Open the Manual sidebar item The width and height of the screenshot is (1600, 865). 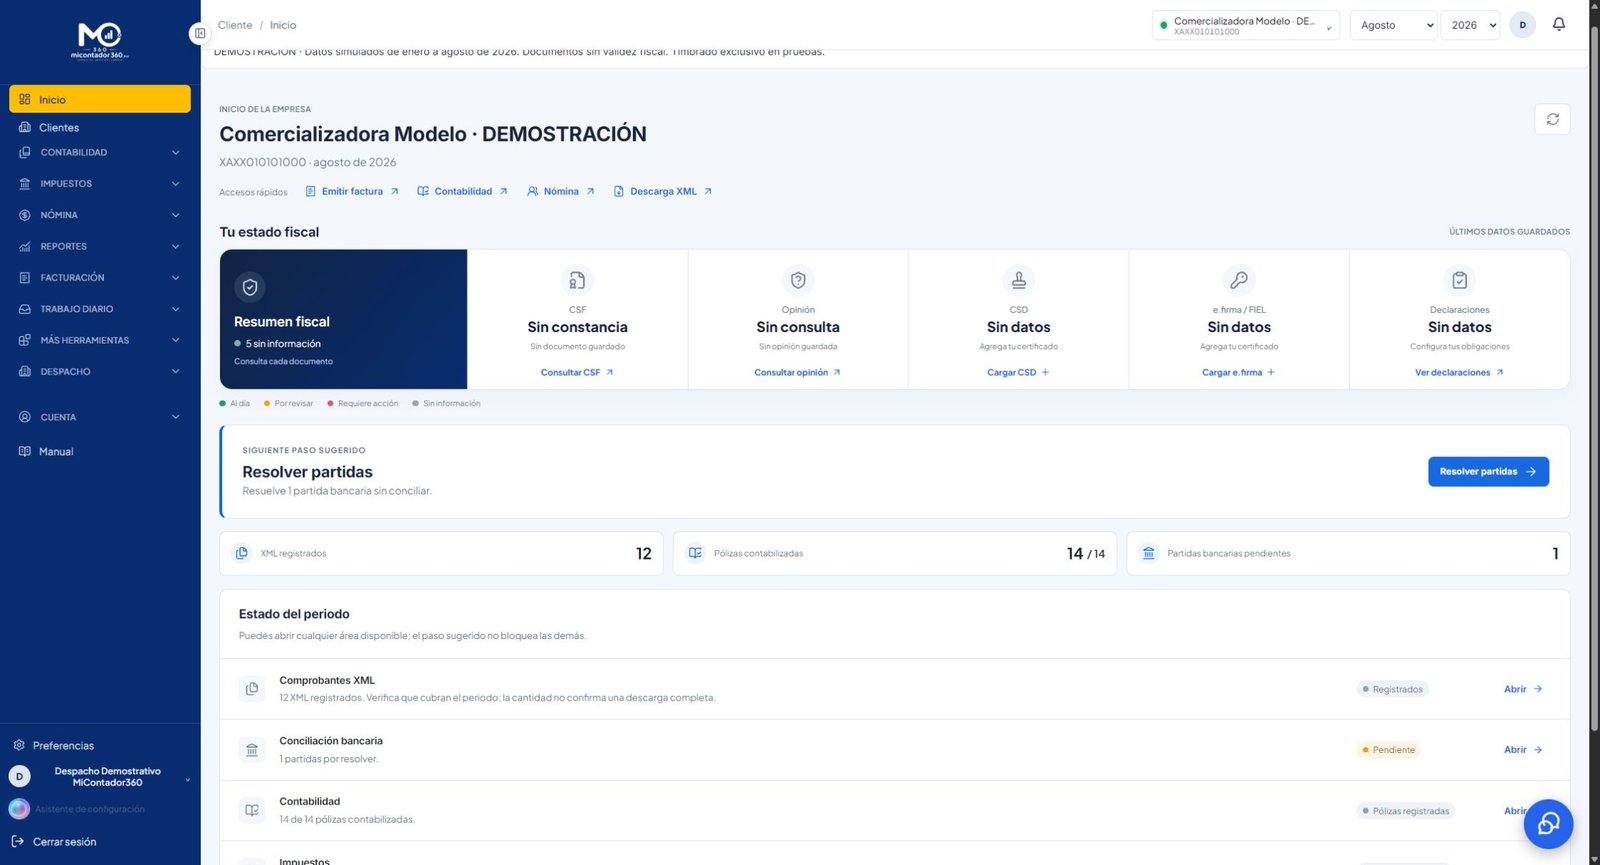(100, 452)
